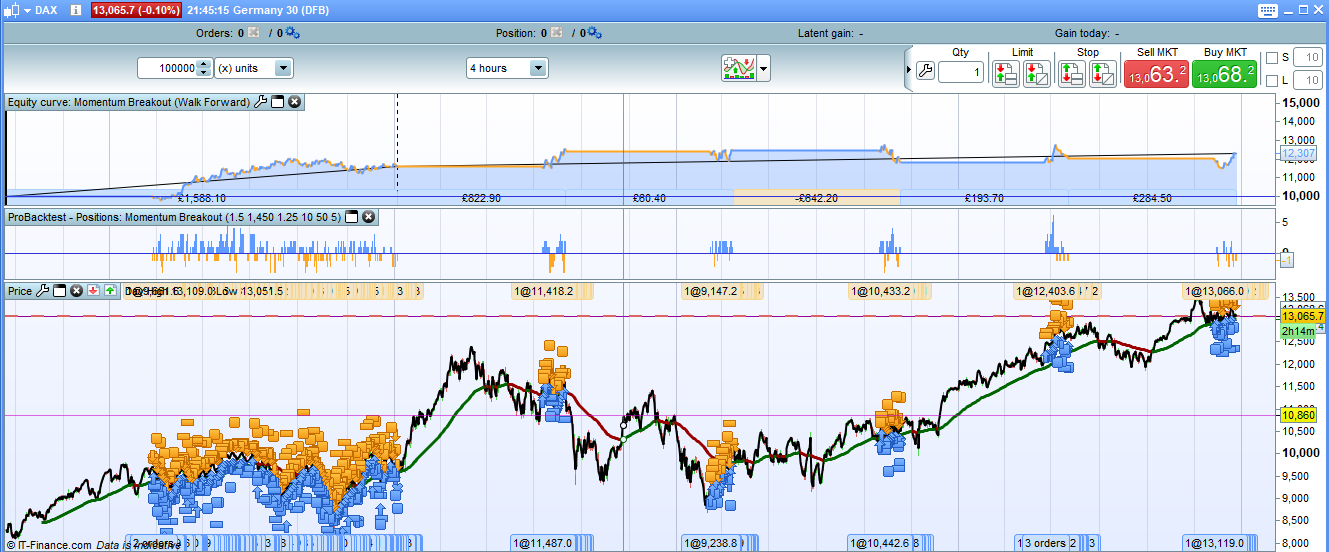Viewport: 1329px width, 552px height.
Task: Select the 1@13,066.0 order label
Action: click(1214, 292)
